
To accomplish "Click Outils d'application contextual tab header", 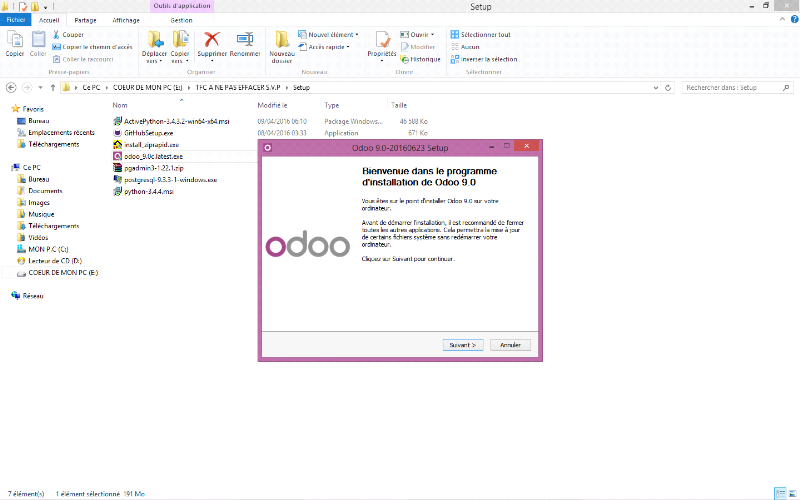I will pos(182,6).
